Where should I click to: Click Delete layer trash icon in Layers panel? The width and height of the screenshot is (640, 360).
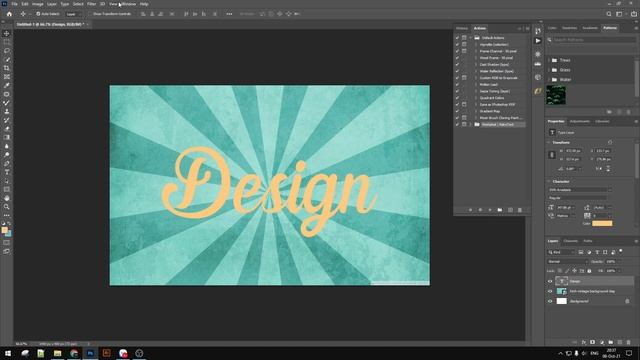coord(629,342)
